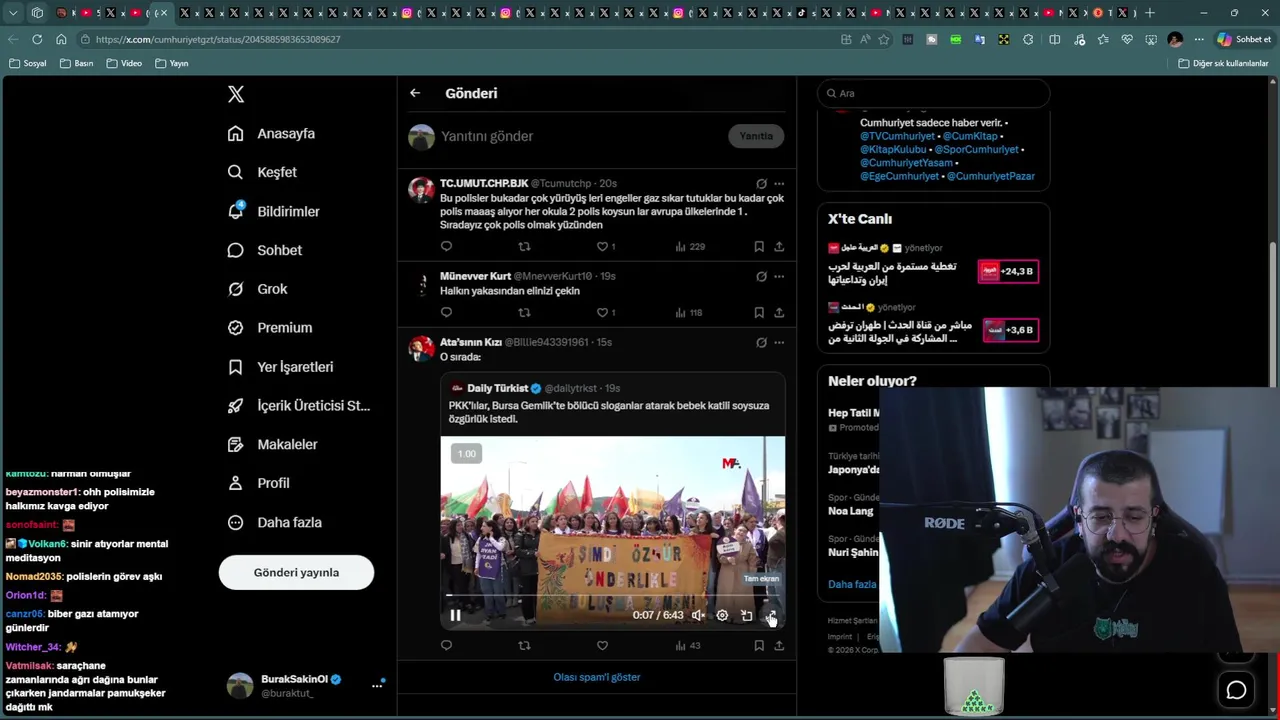Reply to TC.UMUT.CHP.BJK's comment
The image size is (1280, 720).
(446, 246)
